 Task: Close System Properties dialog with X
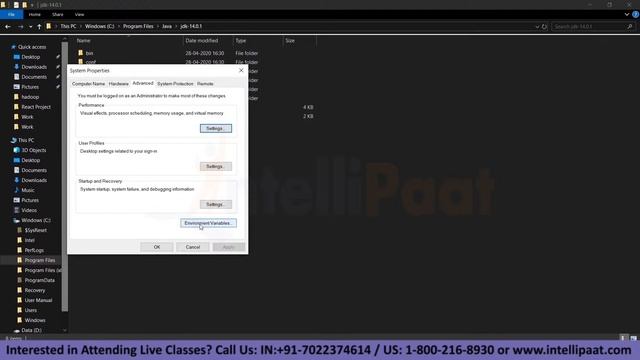pos(241,71)
